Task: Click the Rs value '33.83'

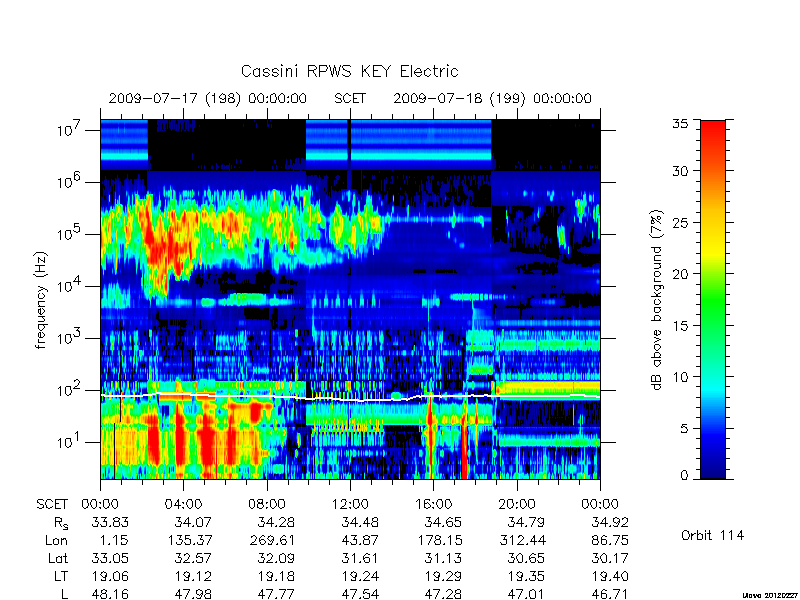Action: tap(110, 522)
